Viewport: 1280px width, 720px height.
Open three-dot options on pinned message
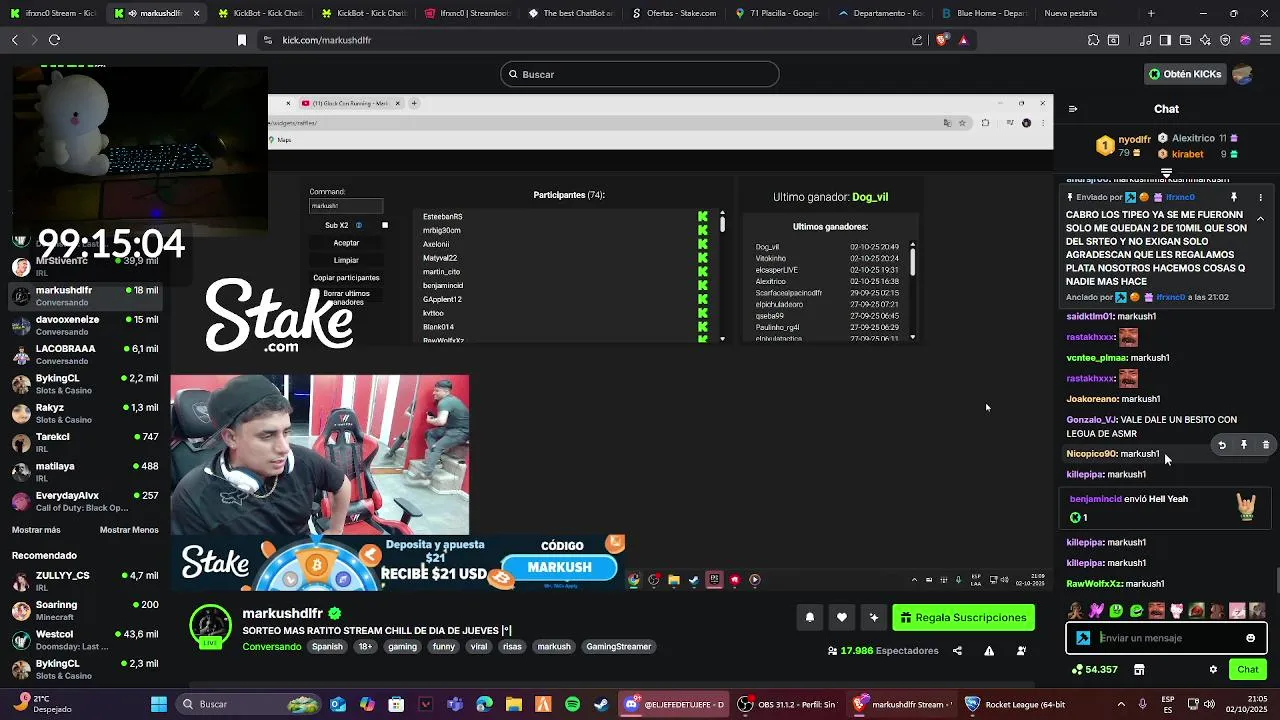pyautogui.click(x=1260, y=197)
